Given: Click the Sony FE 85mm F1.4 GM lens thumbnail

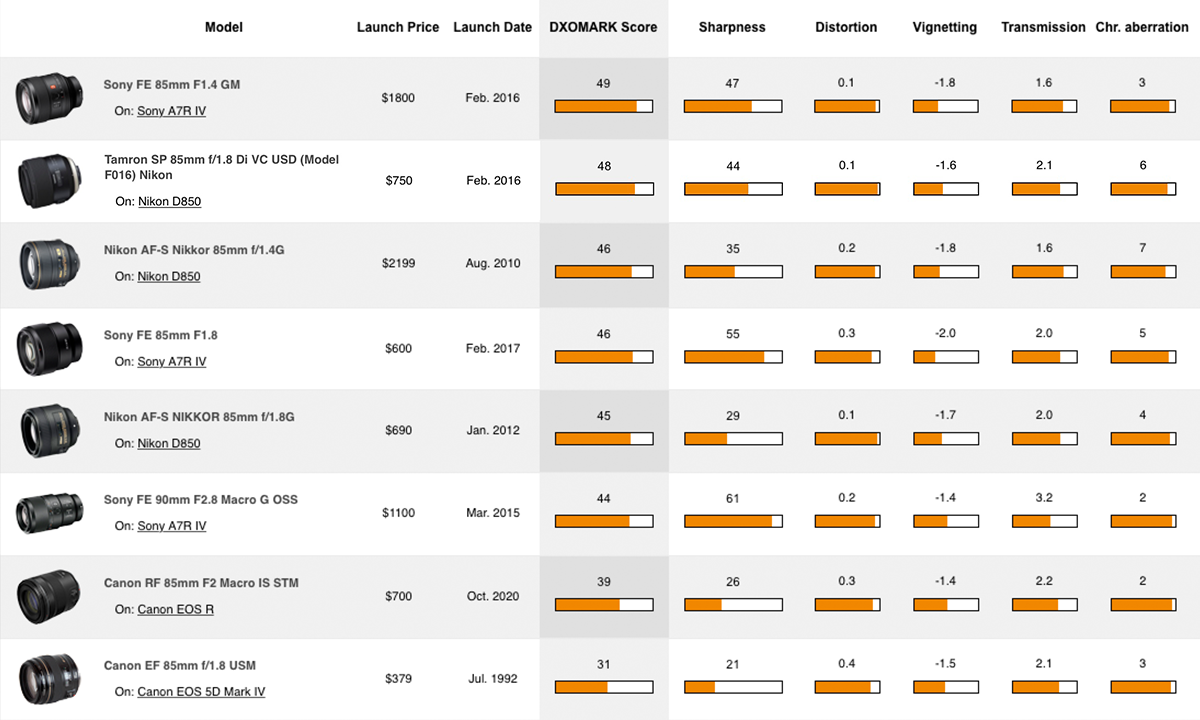Looking at the screenshot, I should pos(42,98).
